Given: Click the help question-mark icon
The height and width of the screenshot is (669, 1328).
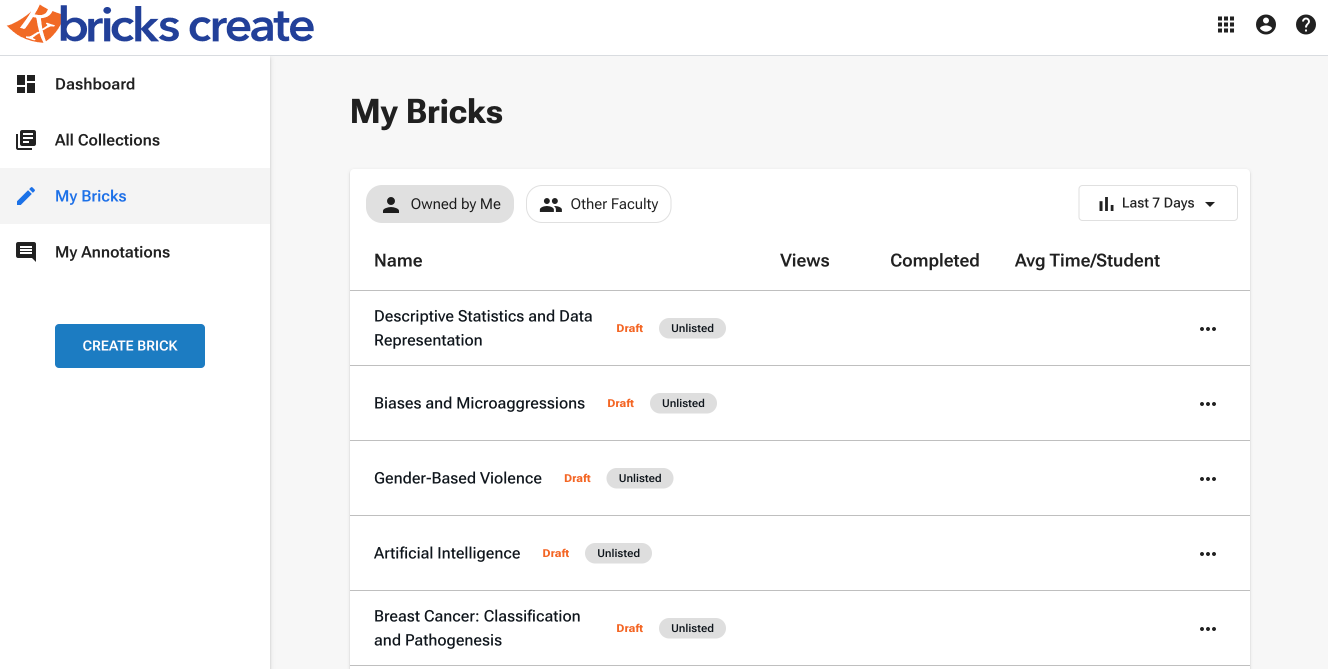Looking at the screenshot, I should pyautogui.click(x=1305, y=24).
